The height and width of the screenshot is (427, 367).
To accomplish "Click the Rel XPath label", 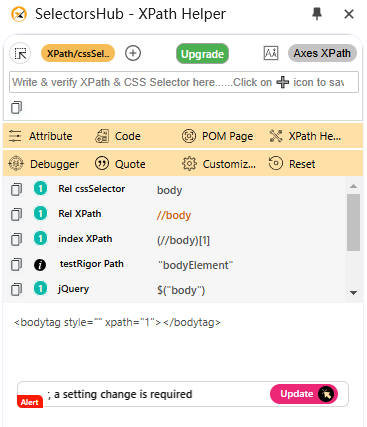I will [x=80, y=214].
